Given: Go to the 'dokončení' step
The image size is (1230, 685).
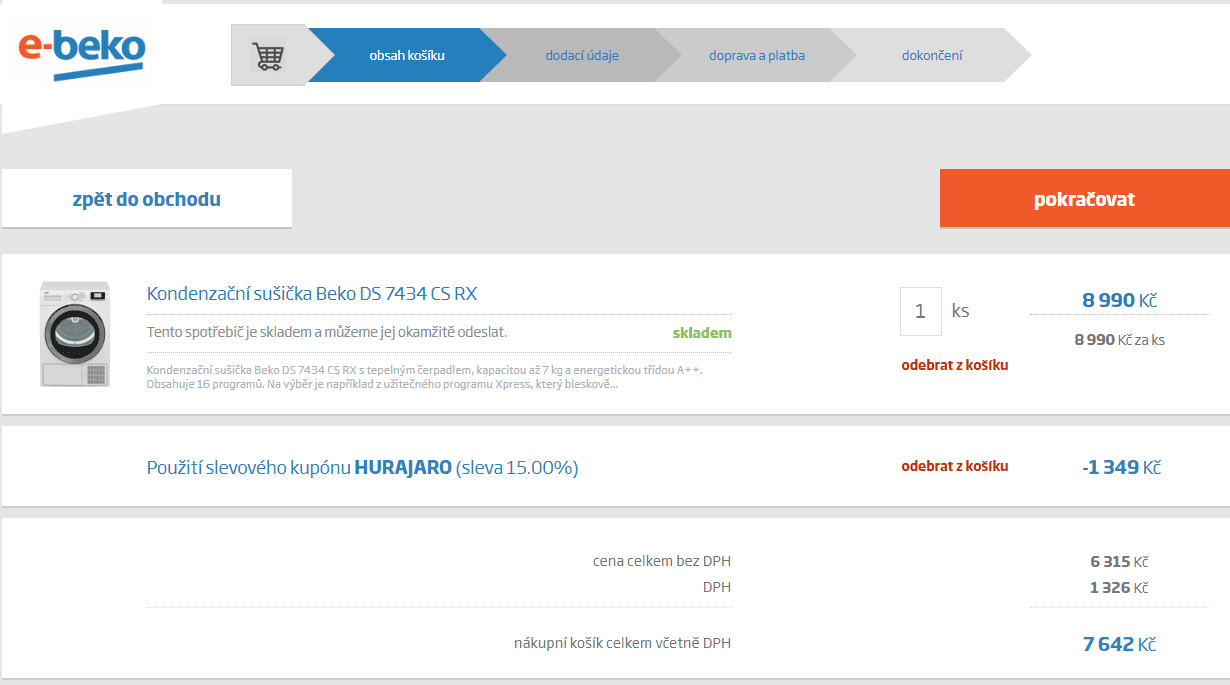Looking at the screenshot, I should [932, 55].
